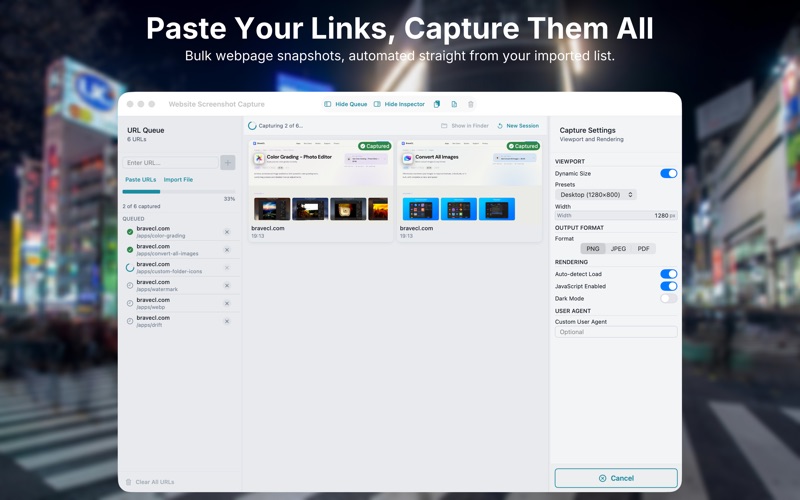Image resolution: width=800 pixels, height=500 pixels.
Task: Click the Capturing 2 of 6 spinner
Action: click(x=252, y=126)
